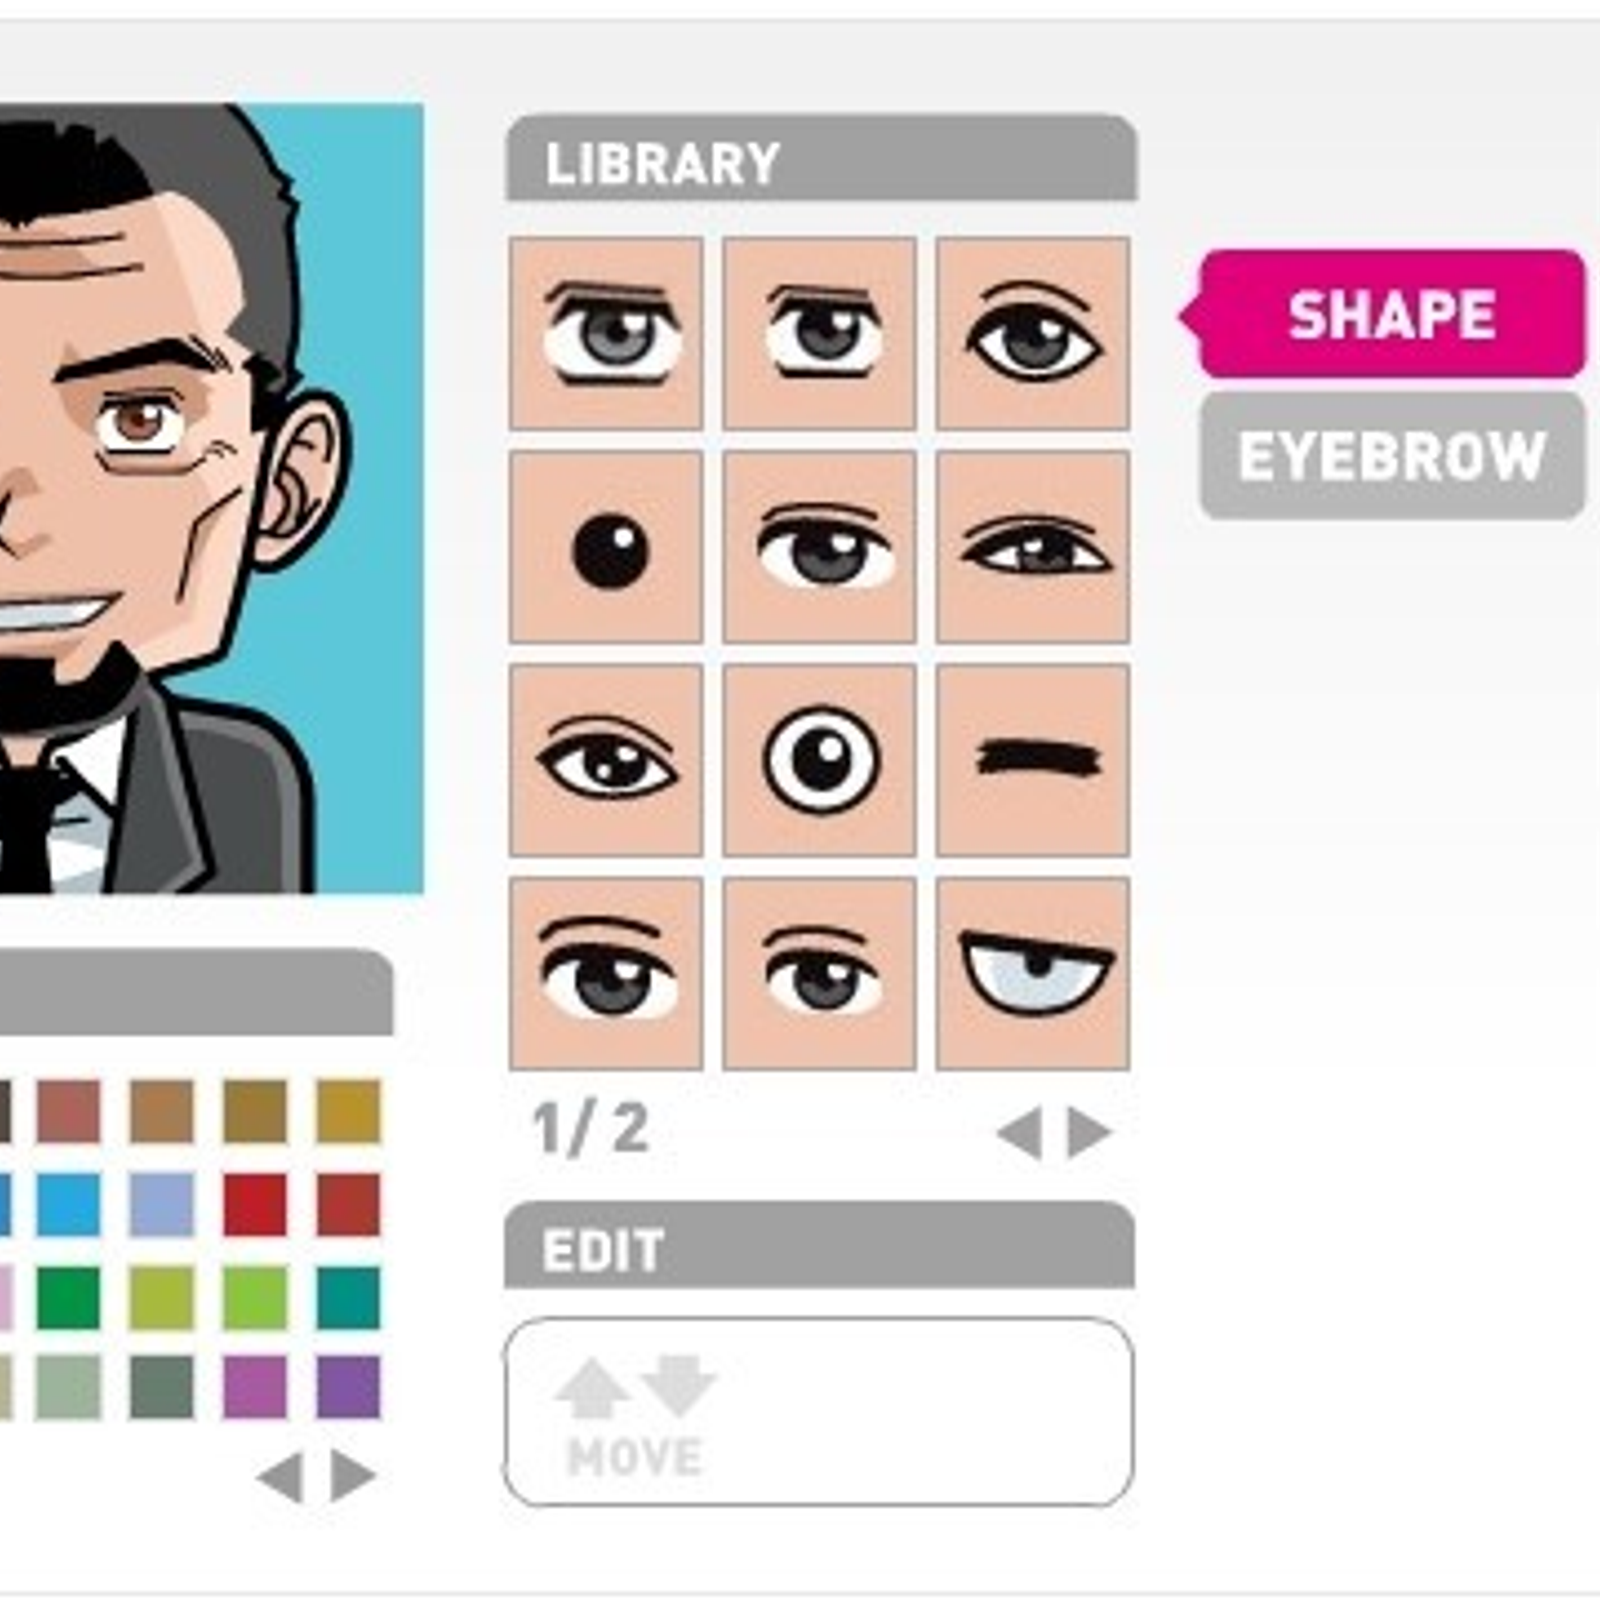Image resolution: width=1600 pixels, height=1600 pixels.
Task: Move the eye down with down arrow
Action: 679,1386
